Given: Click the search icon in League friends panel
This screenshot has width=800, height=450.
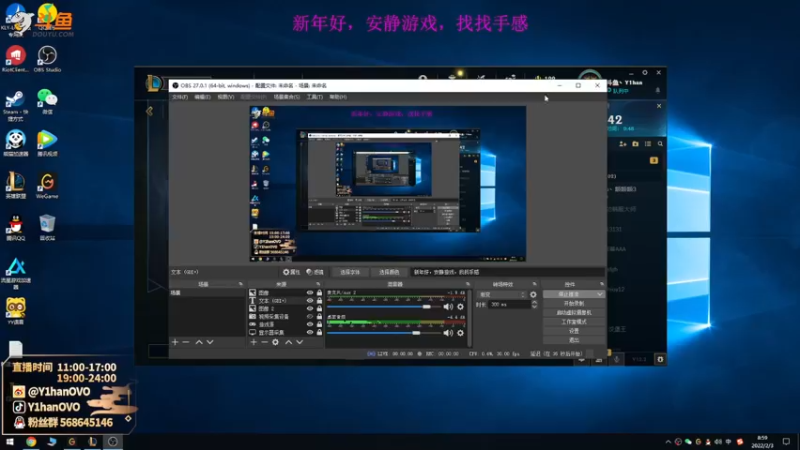Looking at the screenshot, I should [x=660, y=144].
